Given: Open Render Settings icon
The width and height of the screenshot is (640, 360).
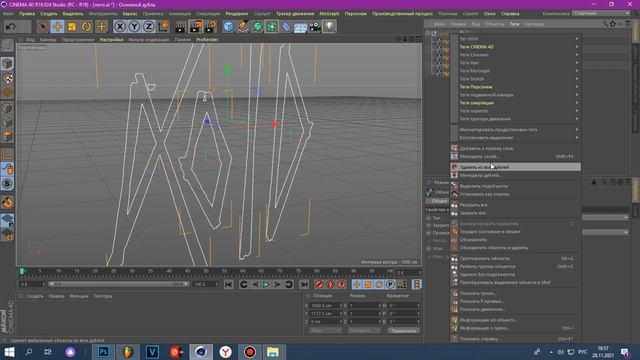Looking at the screenshot, I should pyautogui.click(x=211, y=27).
